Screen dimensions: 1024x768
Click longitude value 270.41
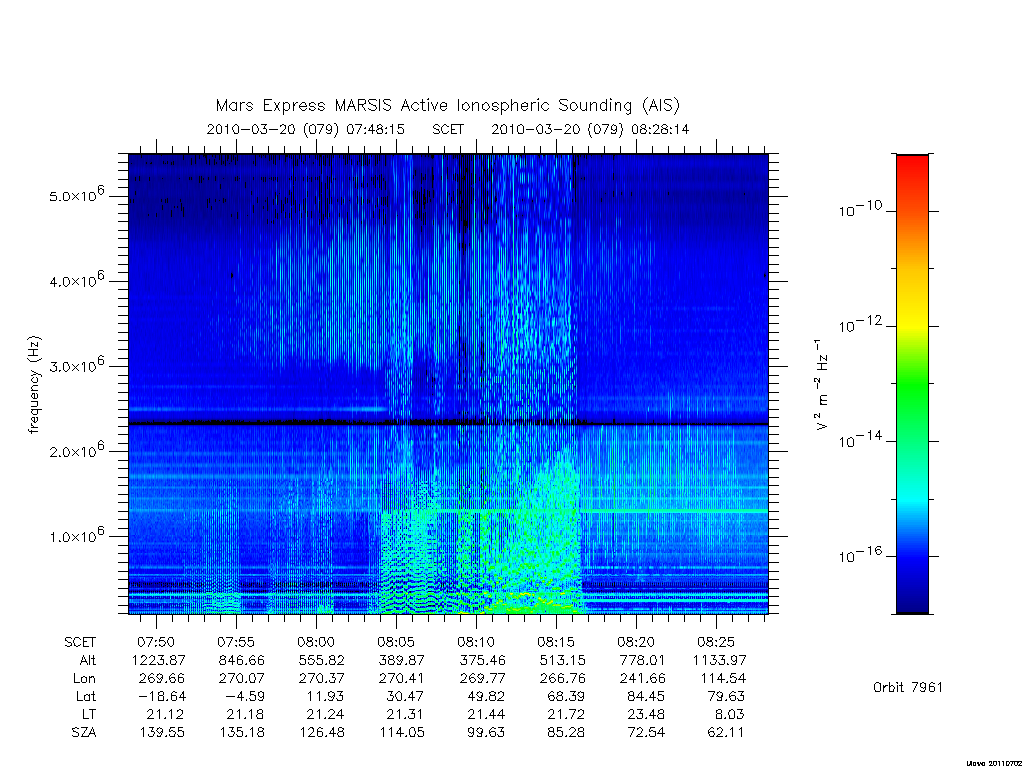coord(402,679)
